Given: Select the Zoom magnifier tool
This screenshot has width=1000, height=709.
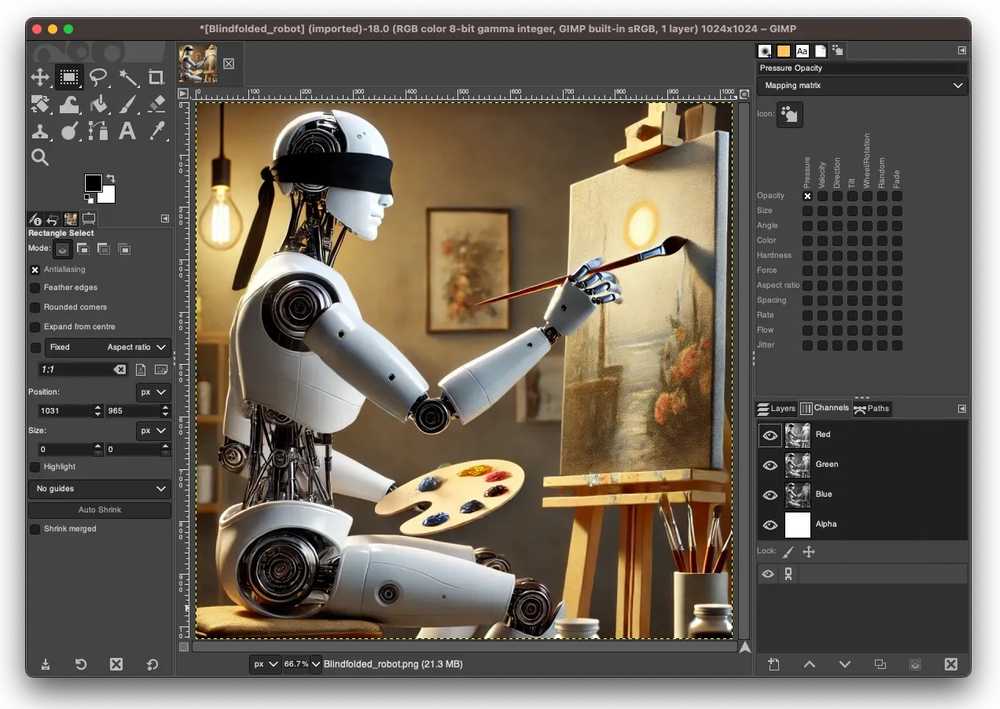Looking at the screenshot, I should tap(40, 157).
